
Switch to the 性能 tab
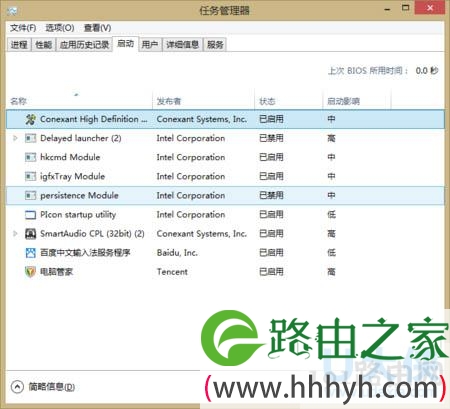pyautogui.click(x=44, y=45)
